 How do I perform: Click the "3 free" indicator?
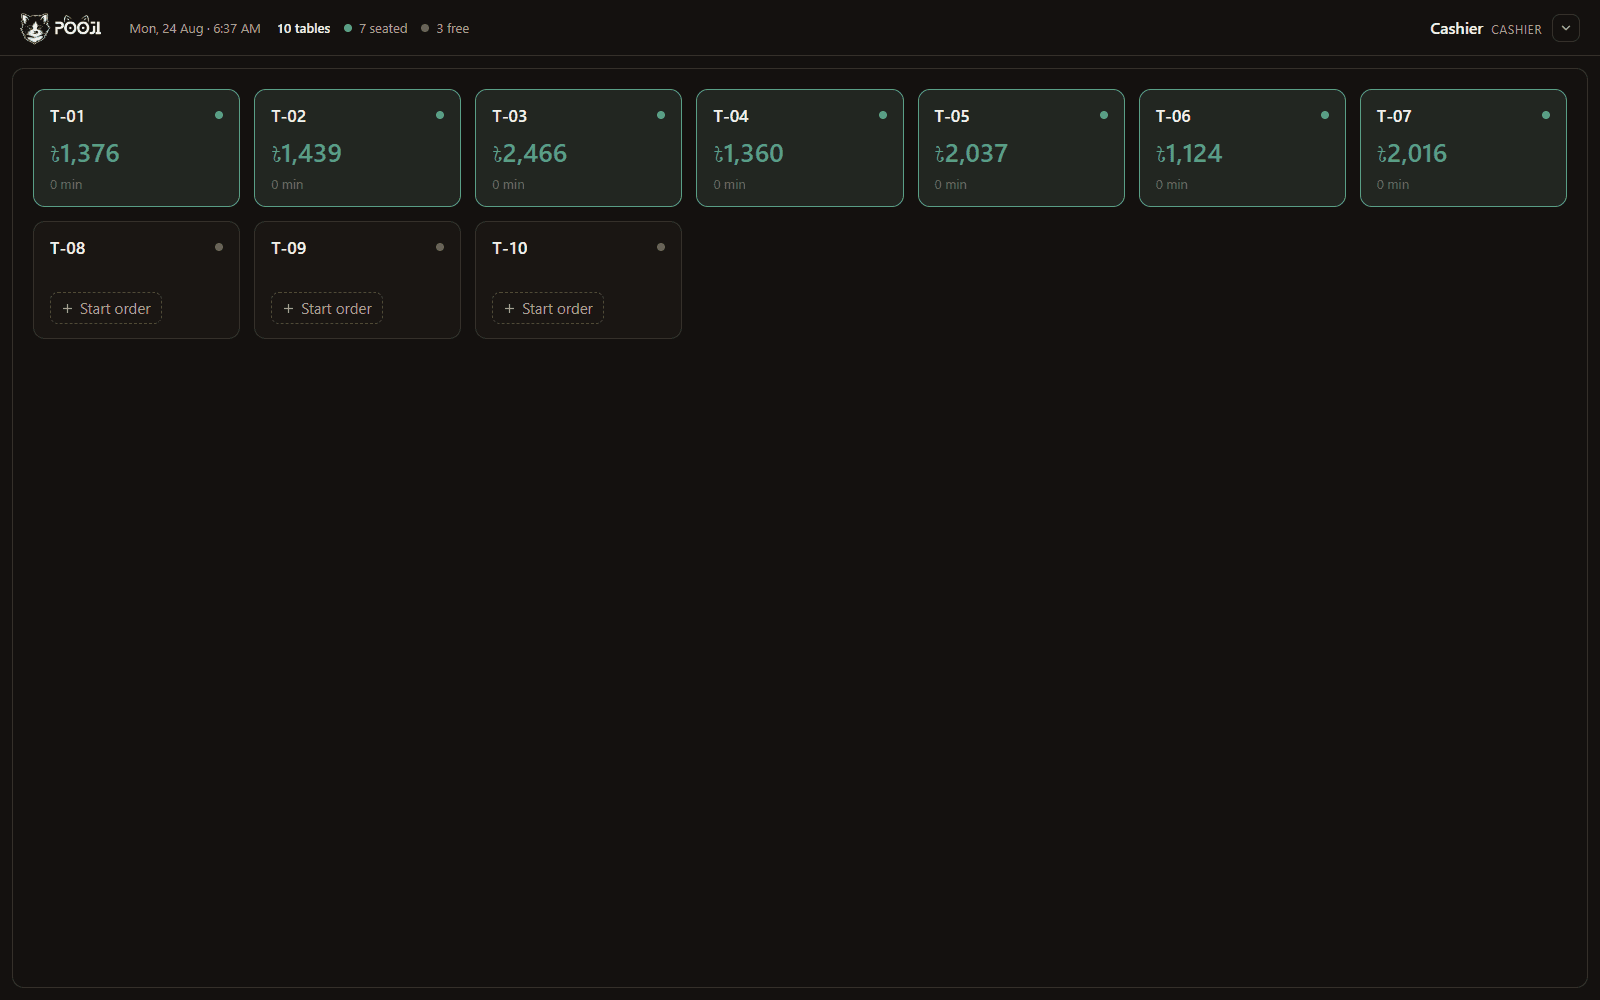pos(445,29)
